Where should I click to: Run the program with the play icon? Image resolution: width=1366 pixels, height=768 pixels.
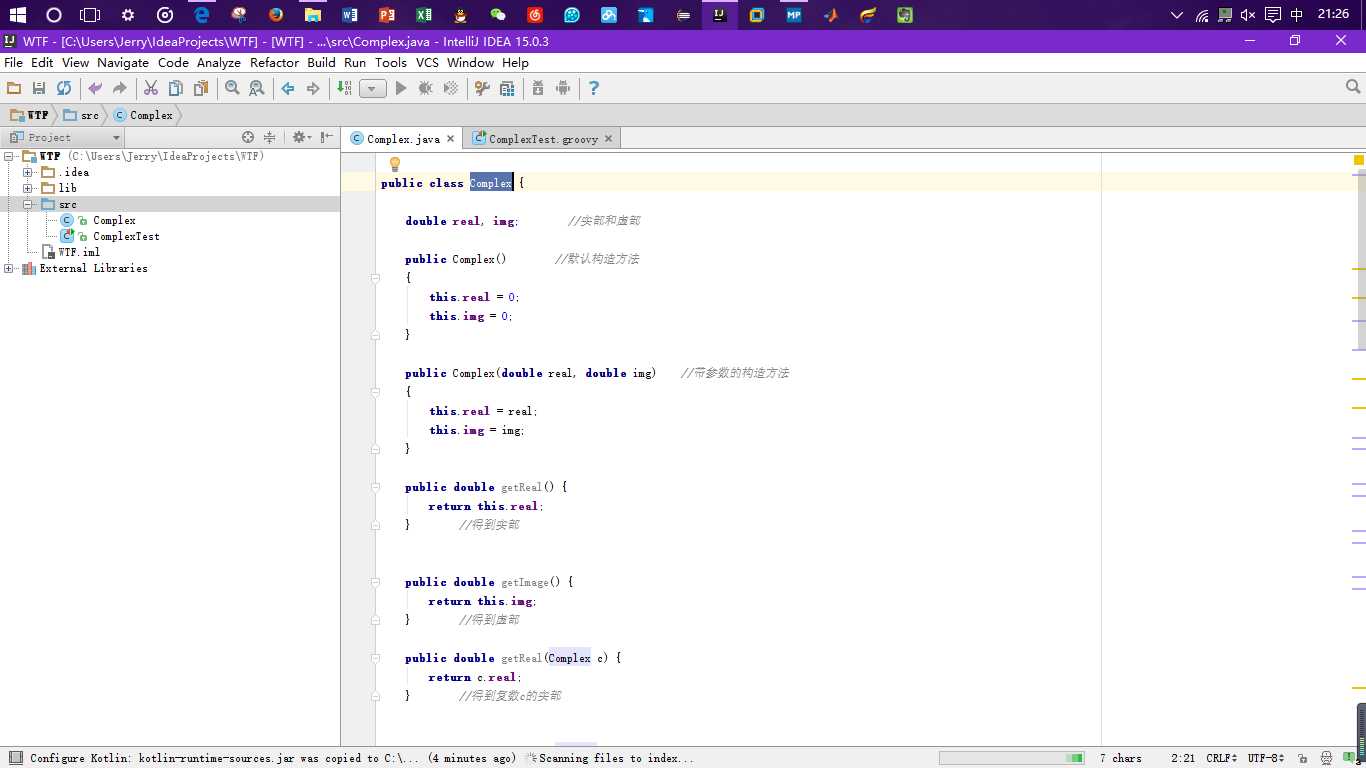pos(401,88)
